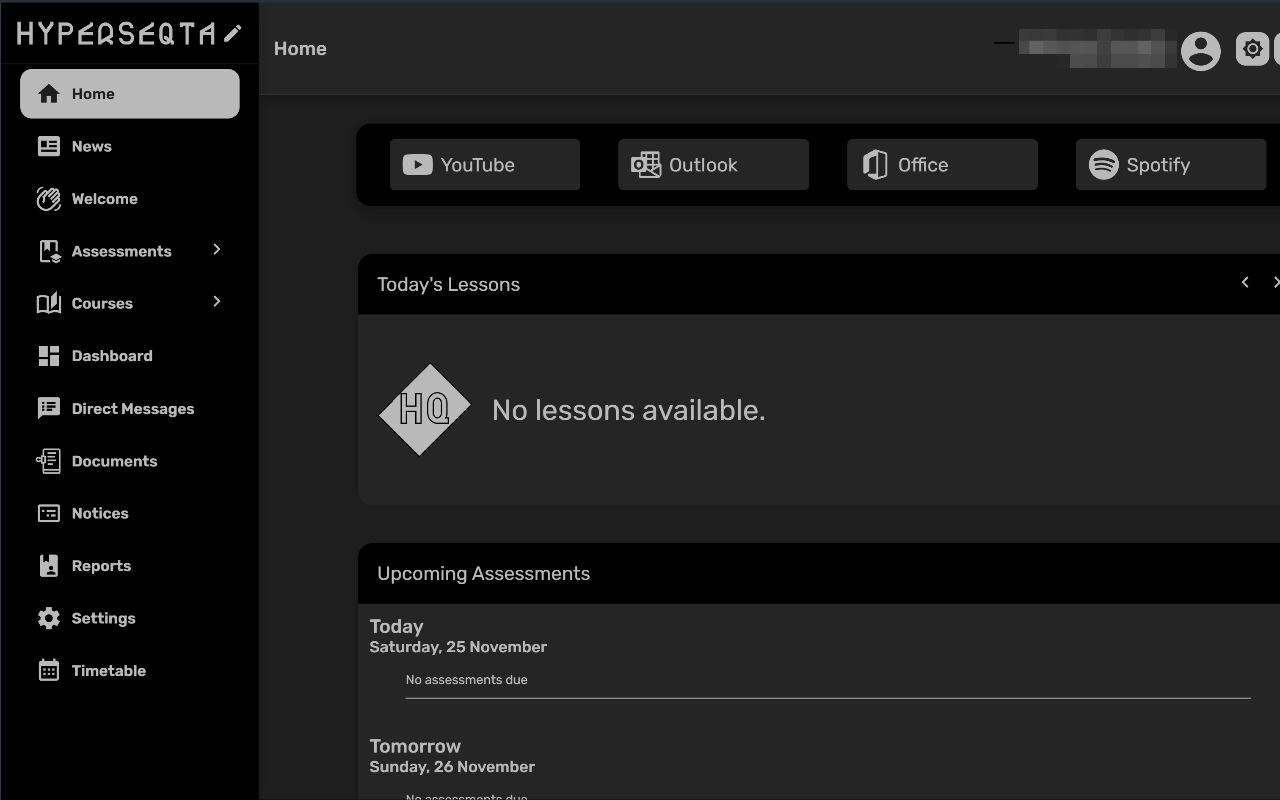Open the News section from the sidebar
Screen dimensions: 1280x800
(90, 146)
